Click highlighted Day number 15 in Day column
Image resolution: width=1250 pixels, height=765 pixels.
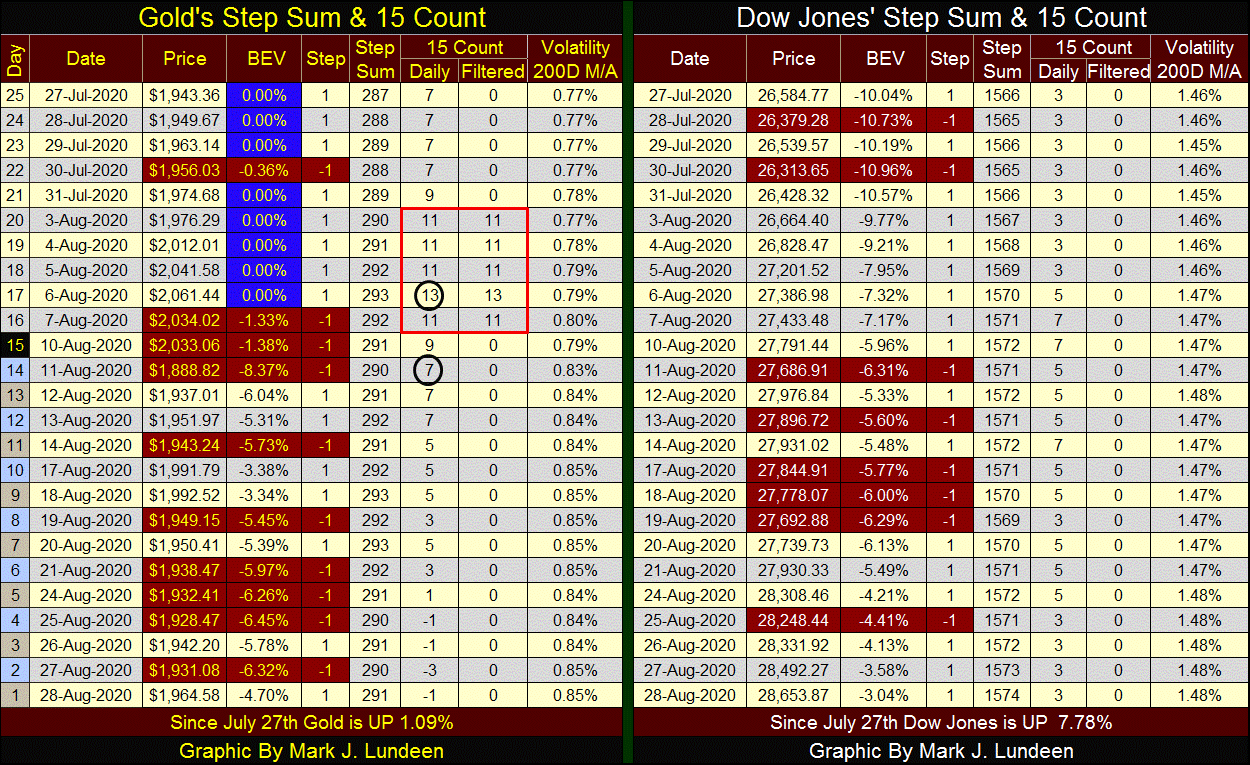coord(14,346)
